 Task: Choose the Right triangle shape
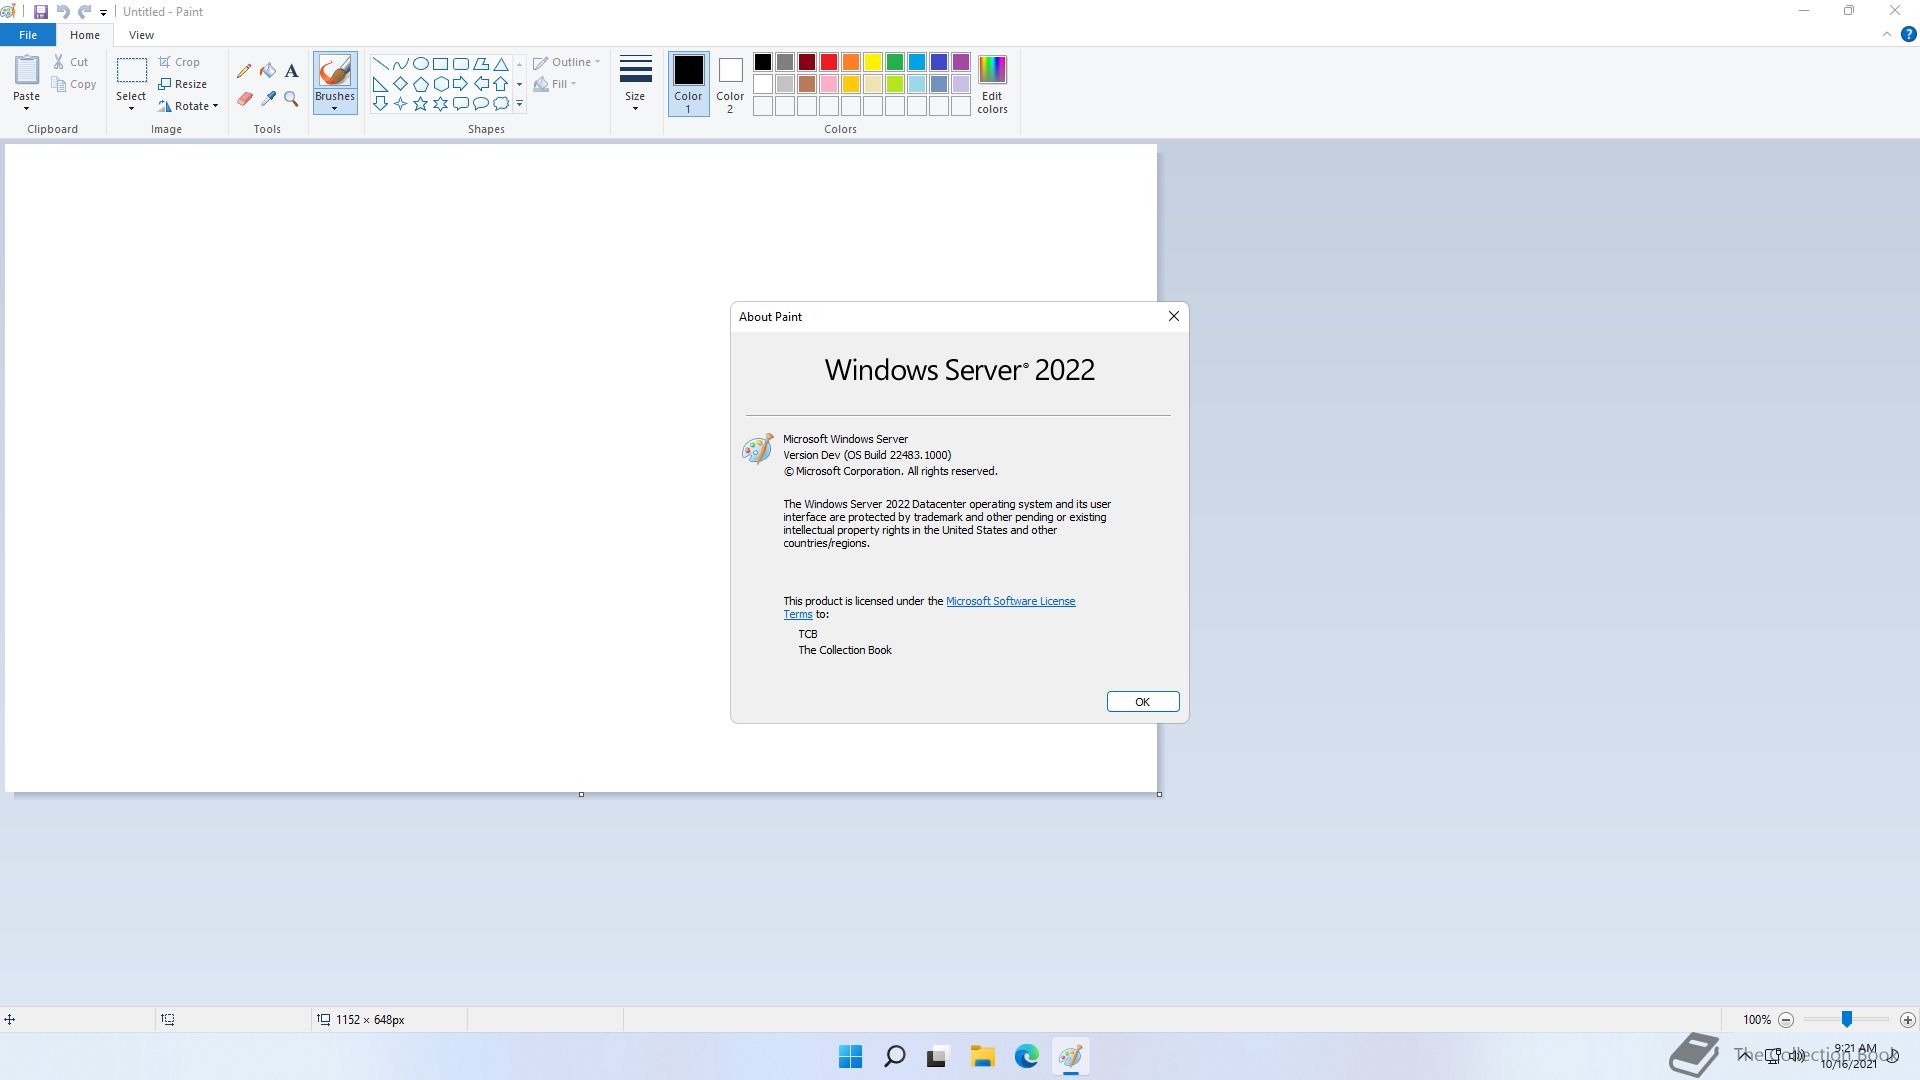click(380, 84)
